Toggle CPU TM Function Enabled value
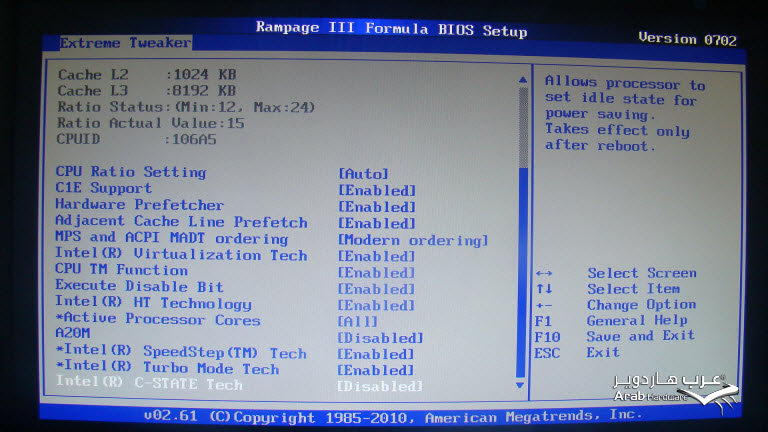768x432 pixels. [377, 273]
